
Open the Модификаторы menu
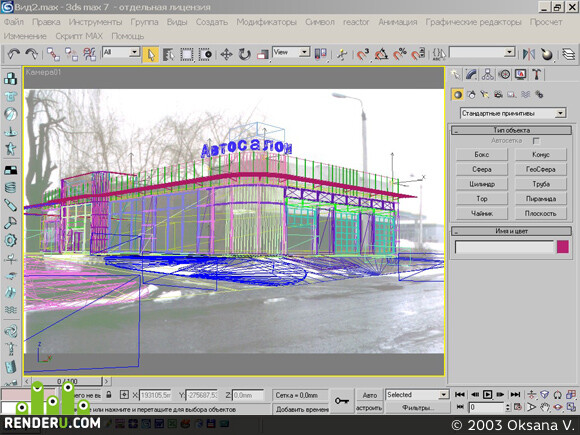coord(266,22)
